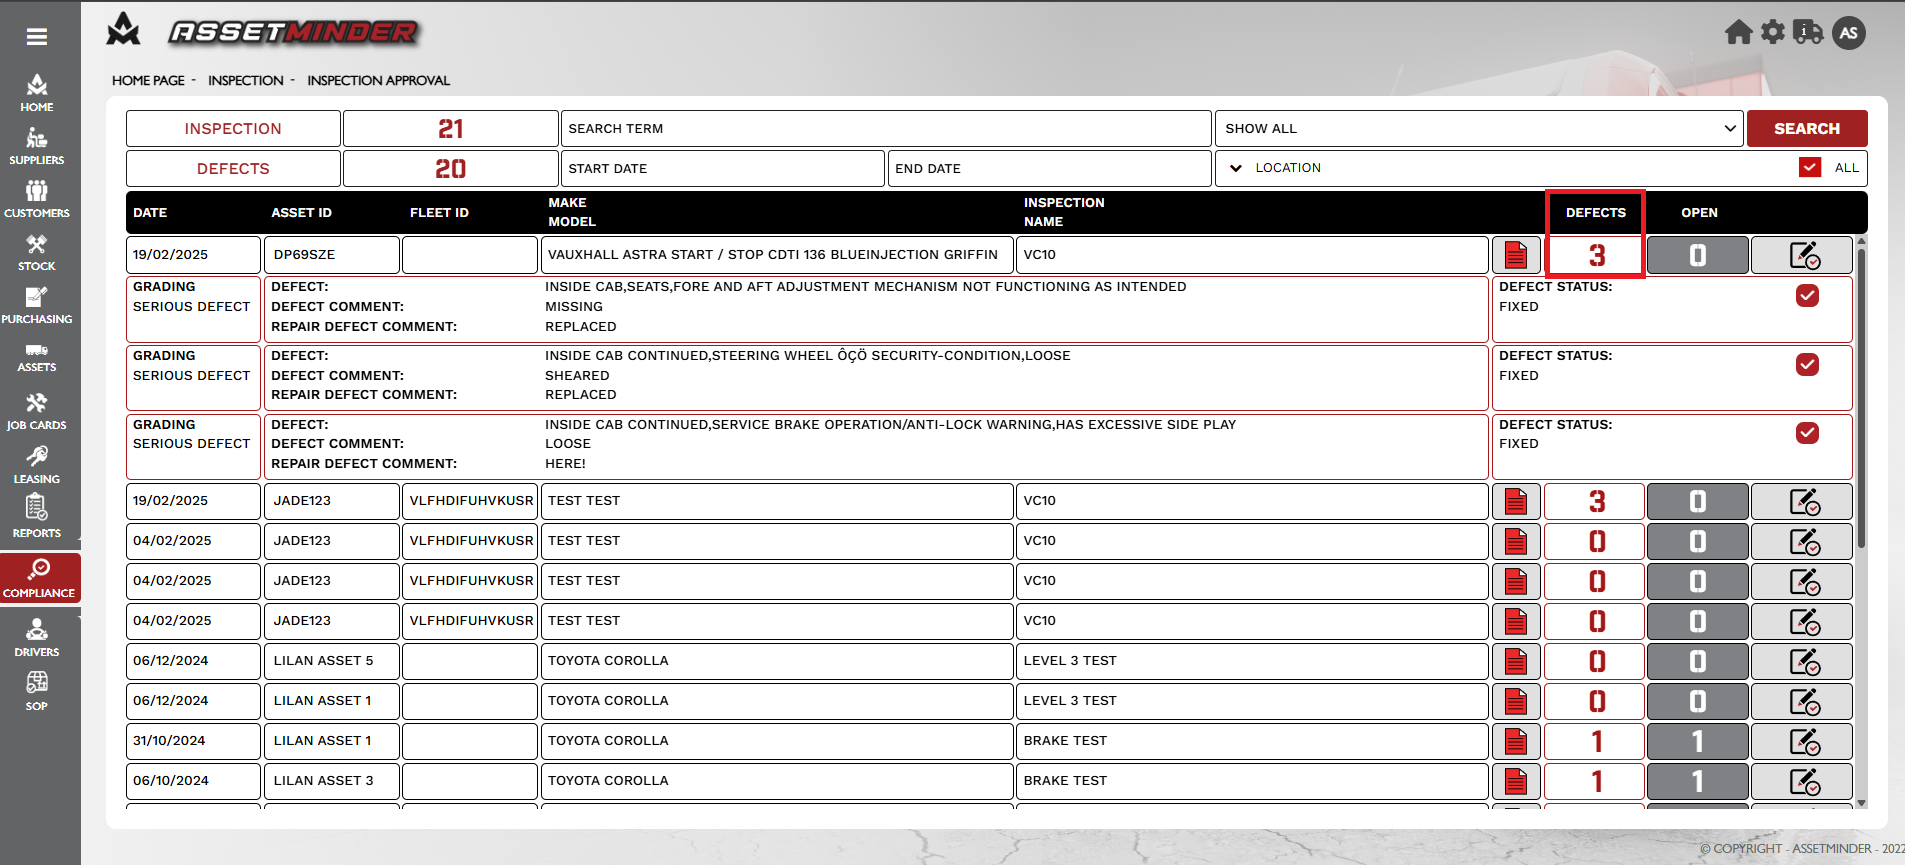Click date 31/10/2024 cell
The image size is (1905, 865).
[x=193, y=741]
